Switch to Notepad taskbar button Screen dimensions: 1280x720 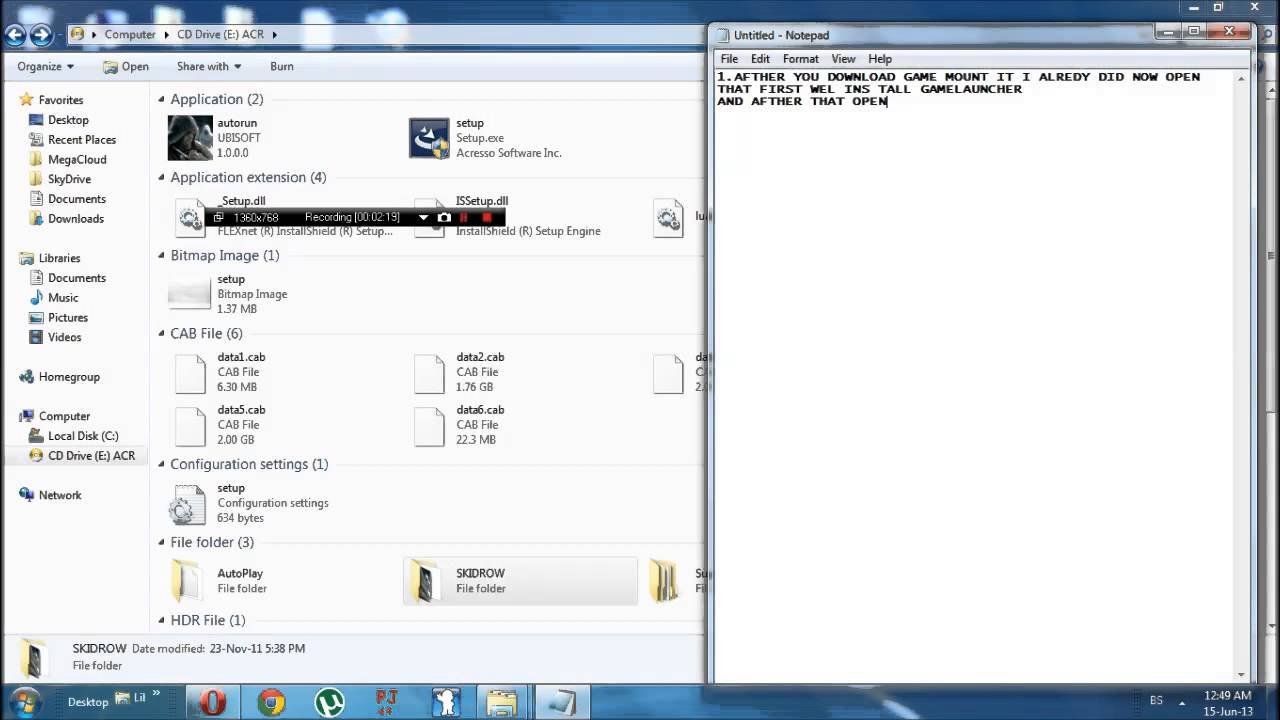tap(561, 702)
